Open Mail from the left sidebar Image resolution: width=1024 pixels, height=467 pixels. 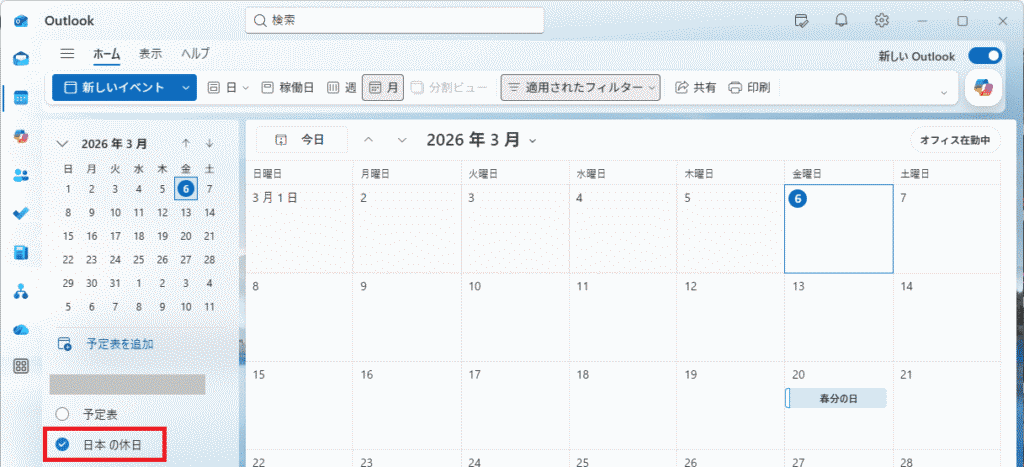(21, 59)
